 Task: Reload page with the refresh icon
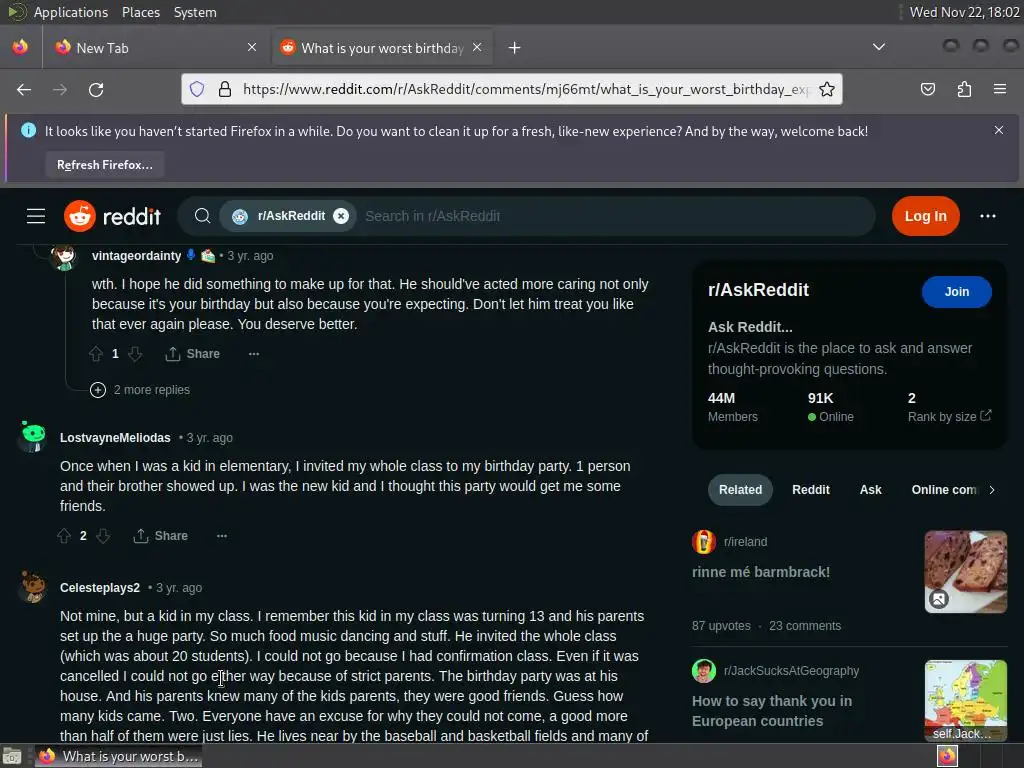coord(96,89)
